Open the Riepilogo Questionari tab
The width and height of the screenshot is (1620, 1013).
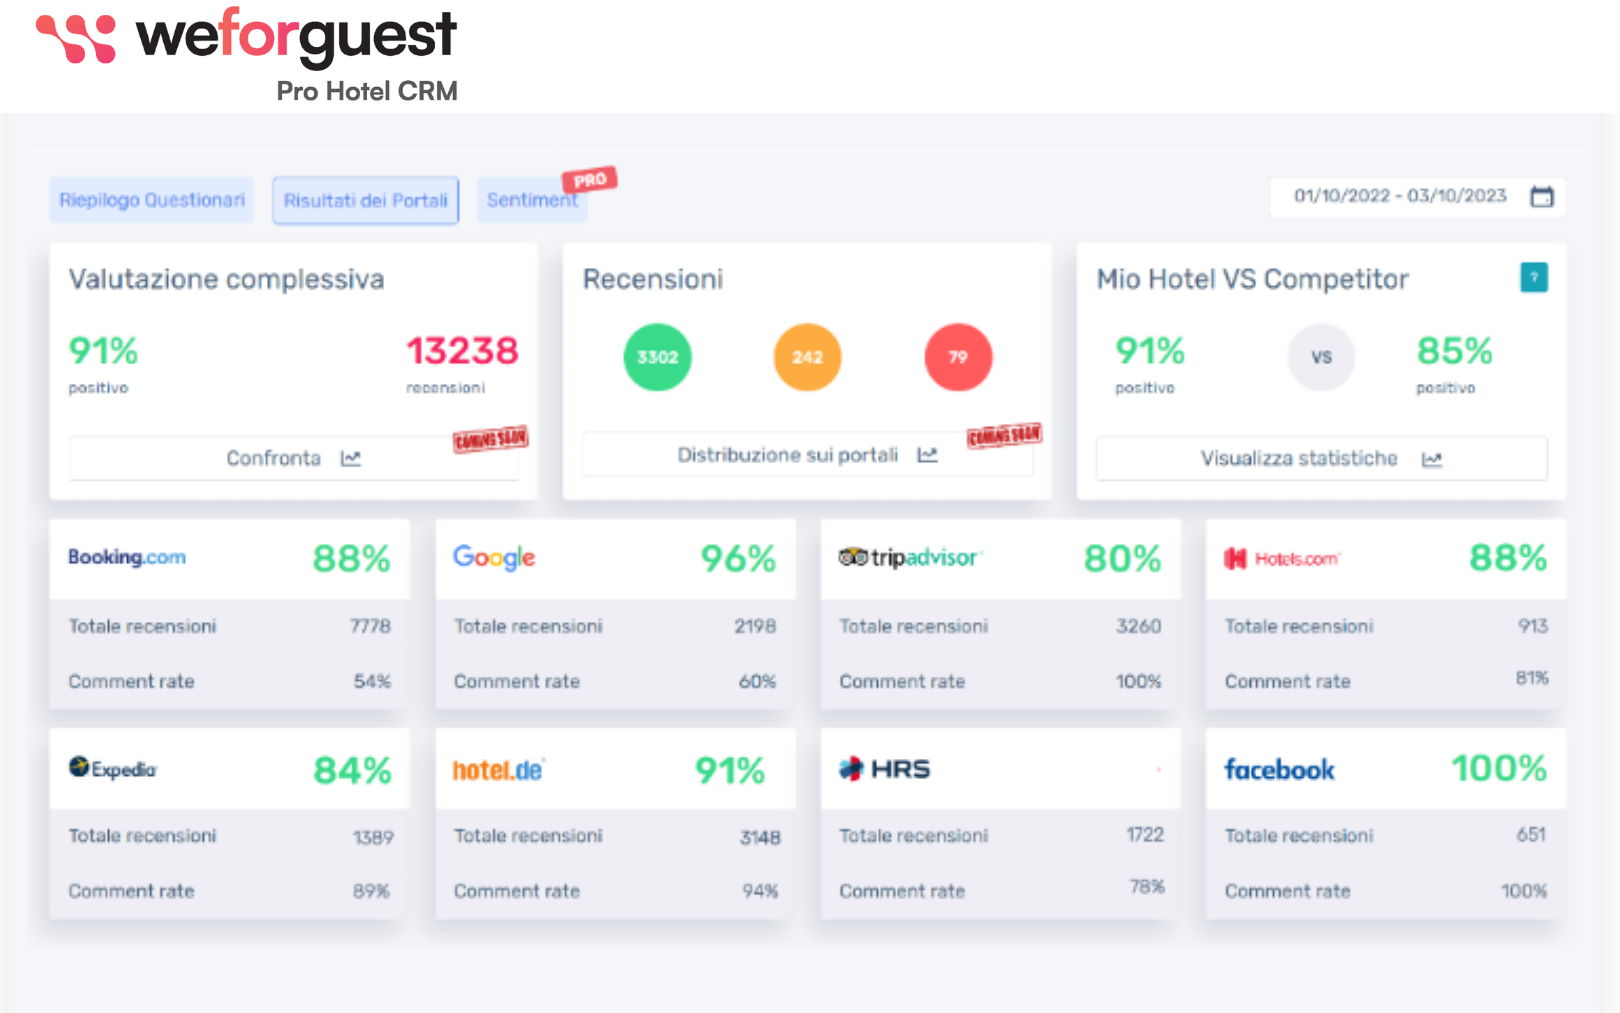tap(152, 200)
